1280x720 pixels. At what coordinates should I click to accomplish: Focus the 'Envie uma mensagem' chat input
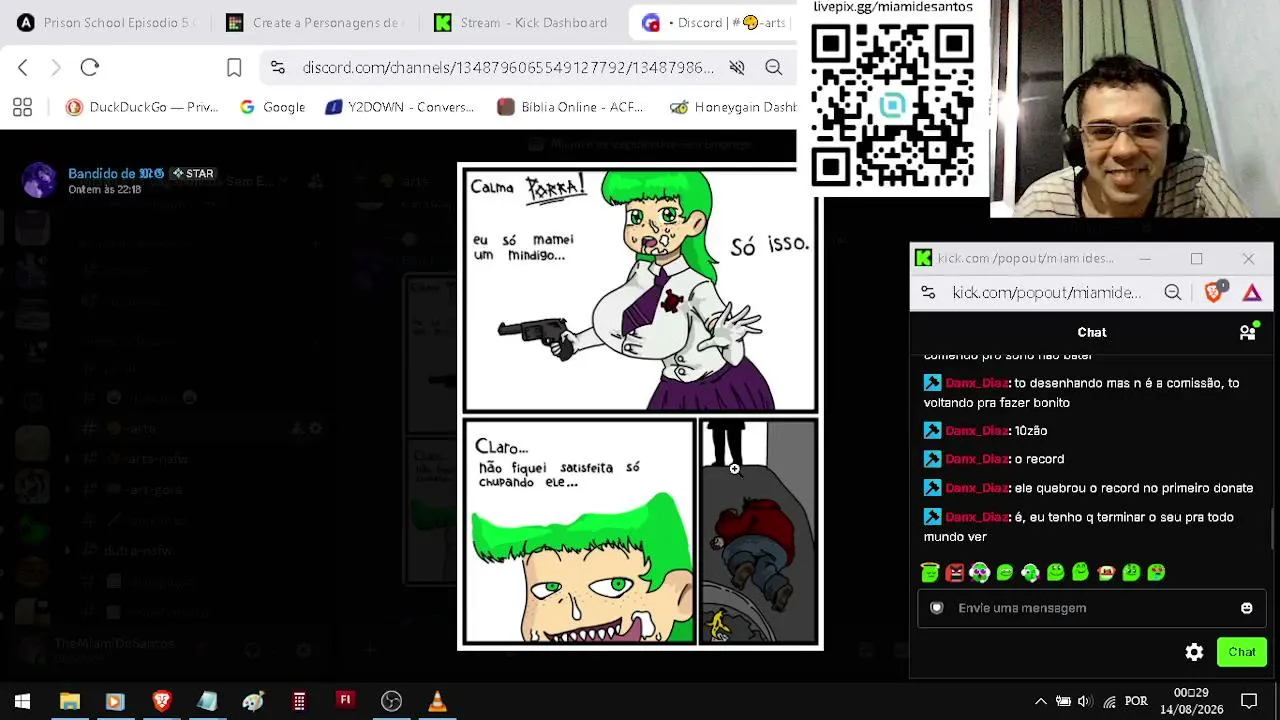[1092, 608]
